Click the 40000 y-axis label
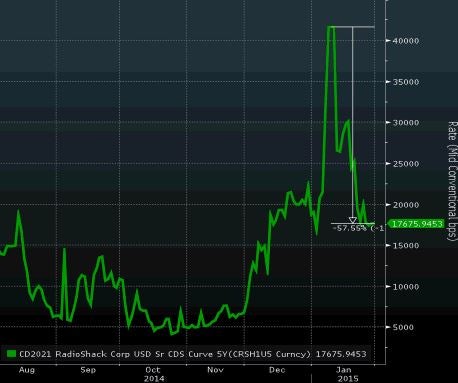Screen dimensions: 458x383 tap(406, 41)
